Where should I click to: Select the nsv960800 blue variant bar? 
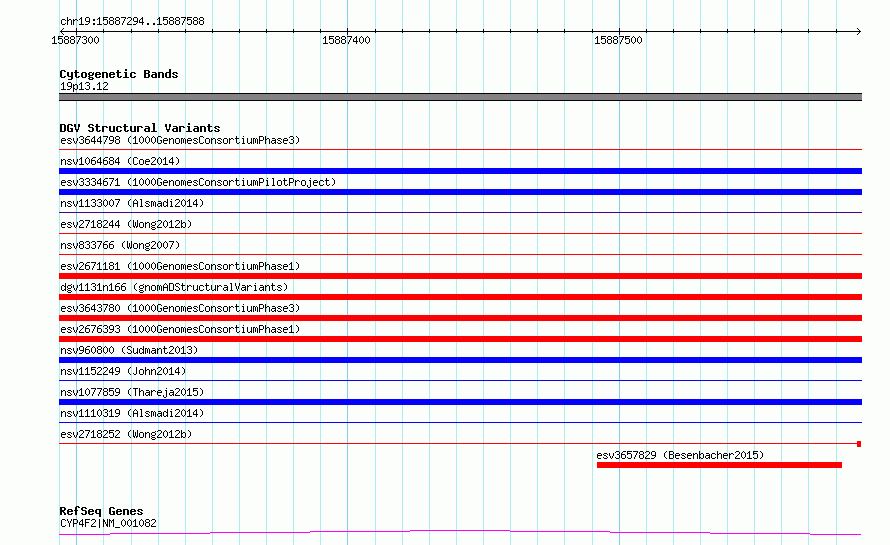pyautogui.click(x=460, y=360)
